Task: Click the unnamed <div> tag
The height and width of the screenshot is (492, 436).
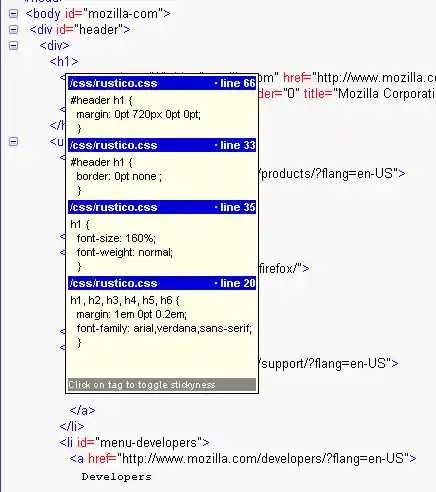Action: coord(54,45)
